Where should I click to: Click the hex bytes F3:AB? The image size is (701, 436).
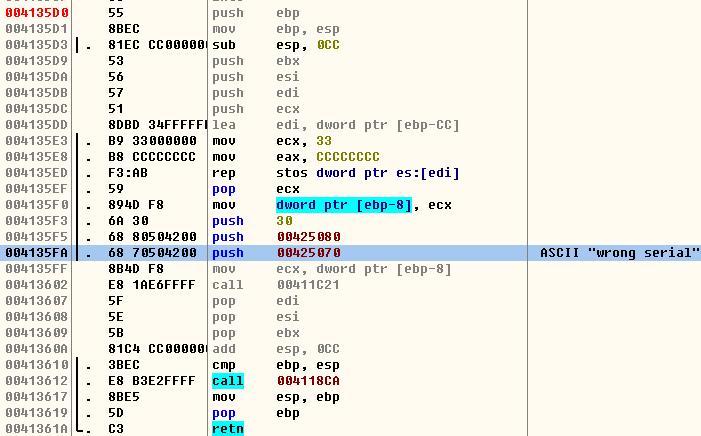tap(128, 173)
